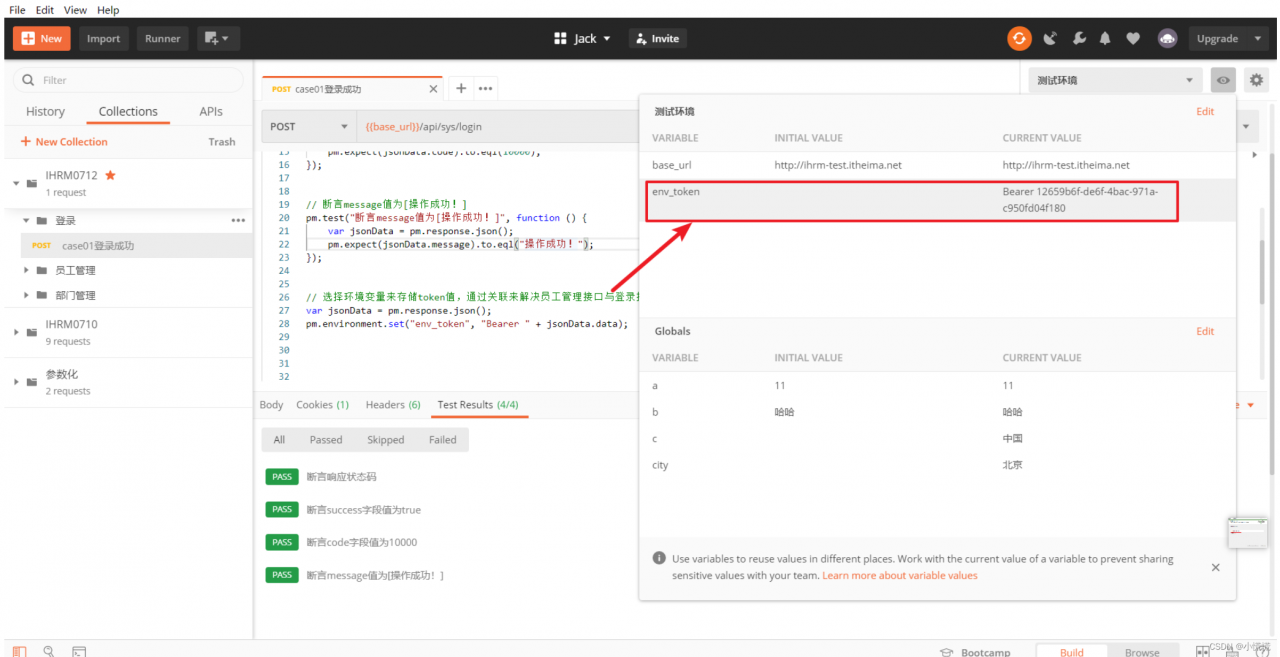Expand the IHRM0712 collection
1280x657 pixels.
coord(16,183)
